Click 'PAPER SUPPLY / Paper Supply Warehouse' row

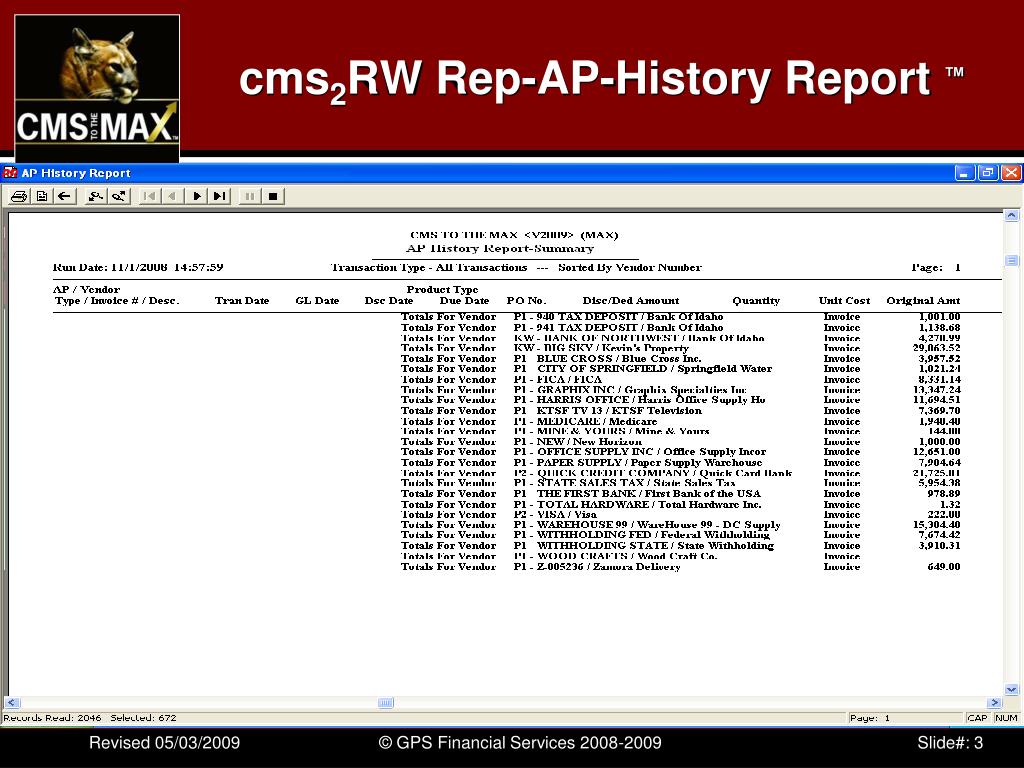680,462
